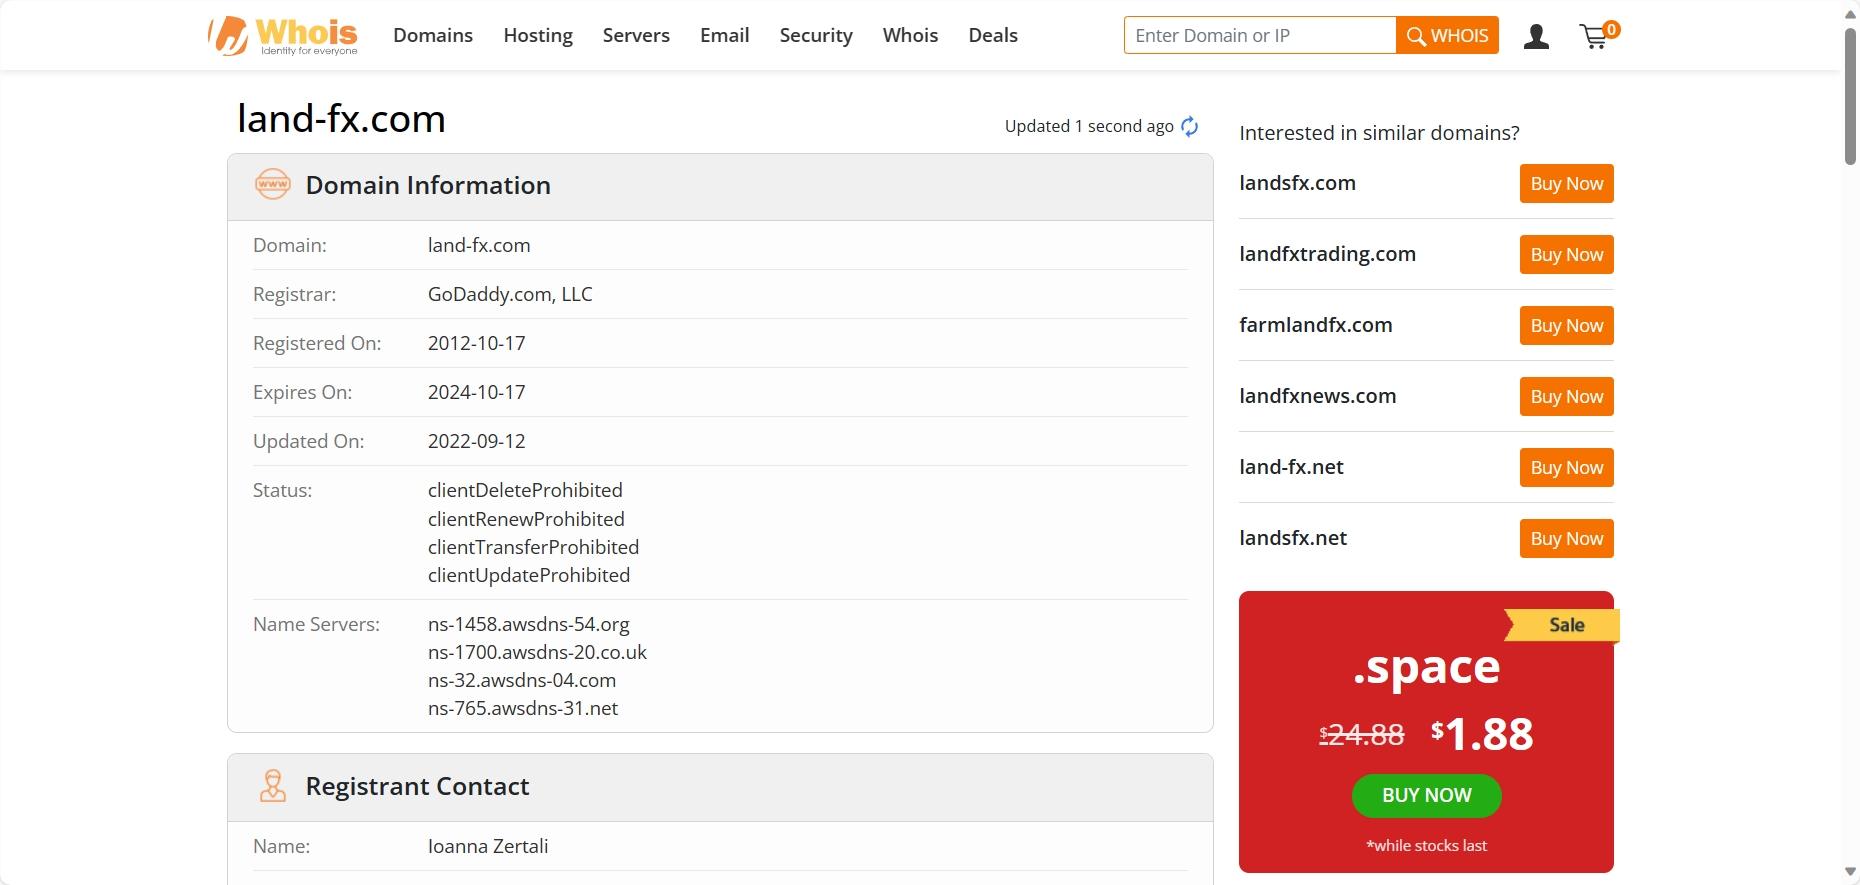Open the shopping cart icon
Screen dimensions: 1860x885
[x=1598, y=36]
